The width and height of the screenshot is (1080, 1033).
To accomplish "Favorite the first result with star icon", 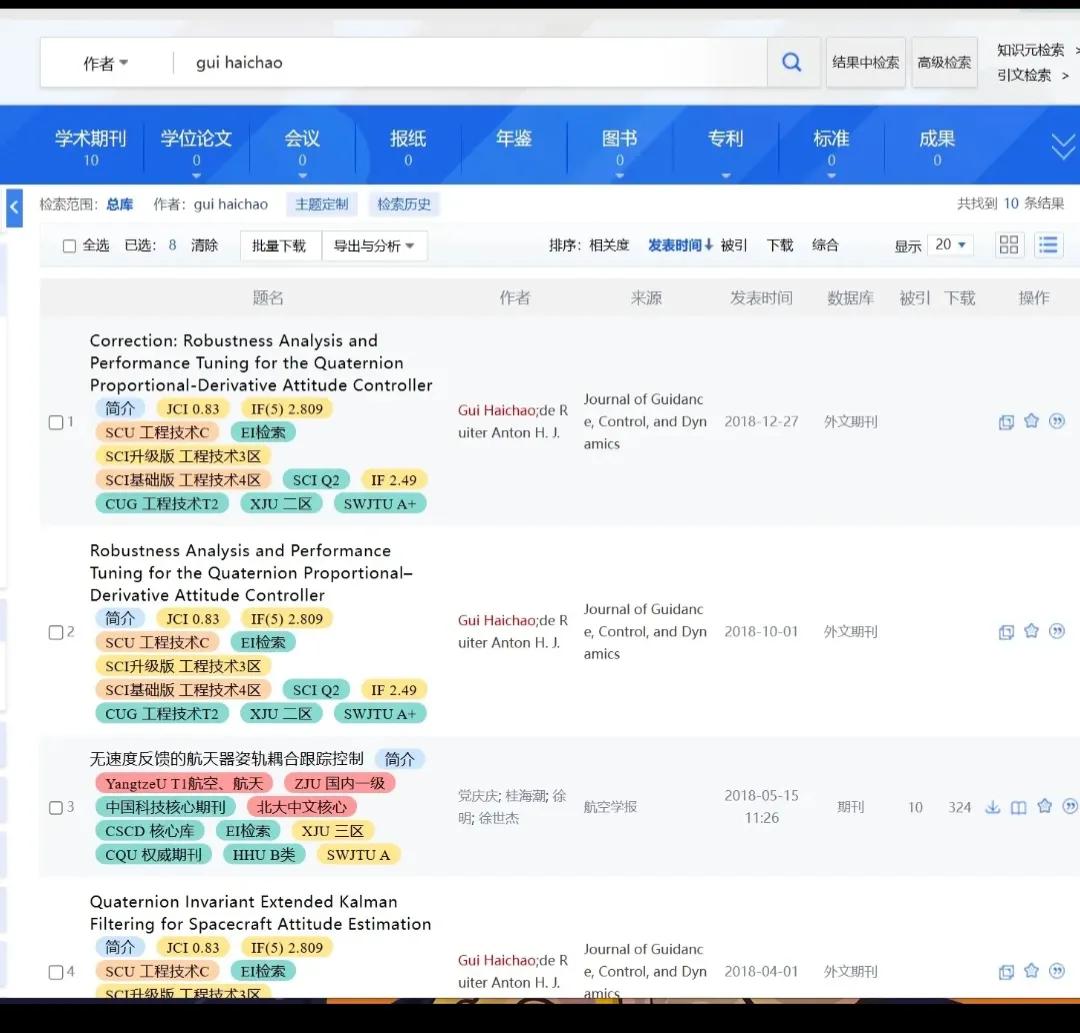I will pyautogui.click(x=1031, y=421).
